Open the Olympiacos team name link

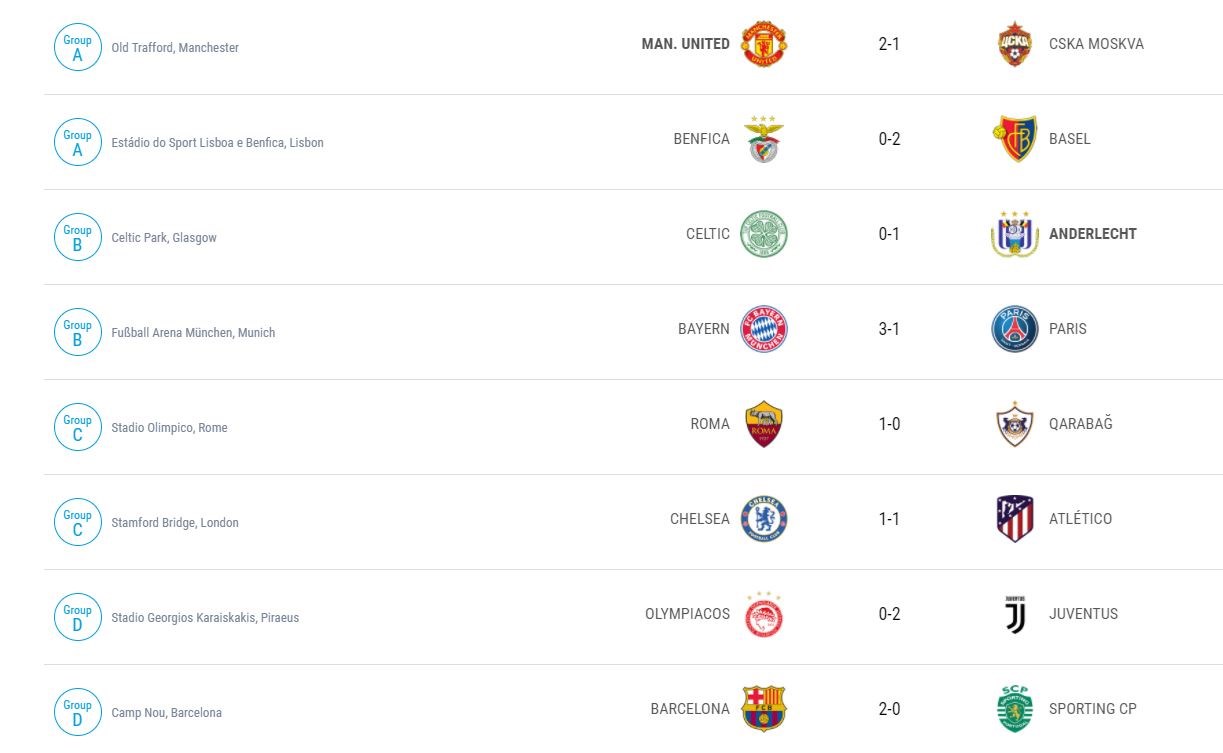tap(688, 614)
